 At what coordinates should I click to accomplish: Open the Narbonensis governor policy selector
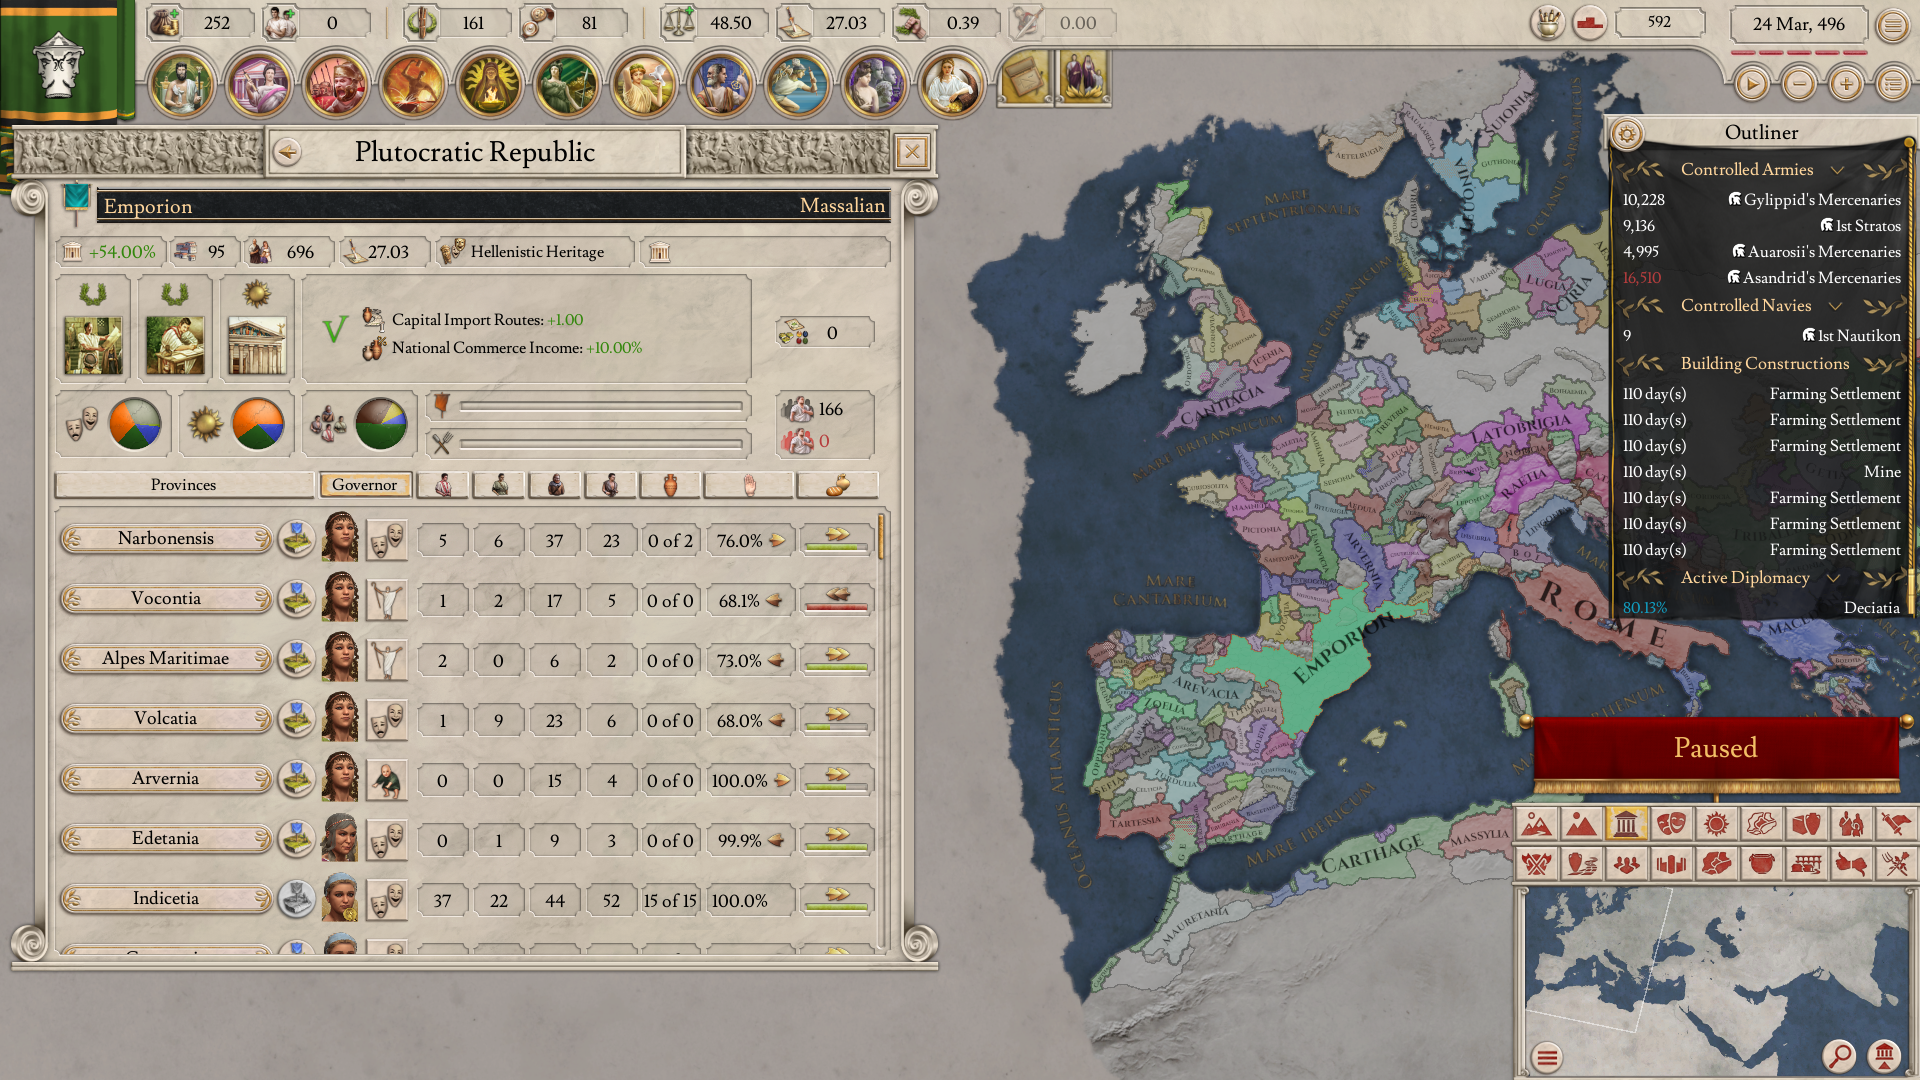387,540
